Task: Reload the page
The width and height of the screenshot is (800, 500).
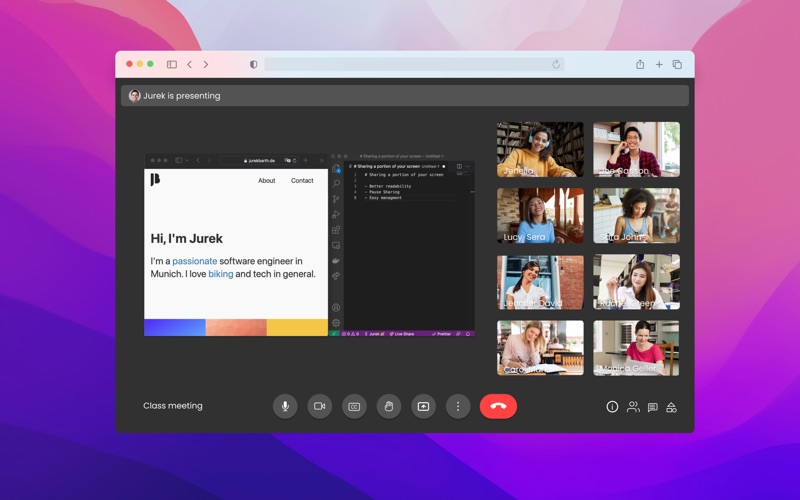Action: (556, 64)
